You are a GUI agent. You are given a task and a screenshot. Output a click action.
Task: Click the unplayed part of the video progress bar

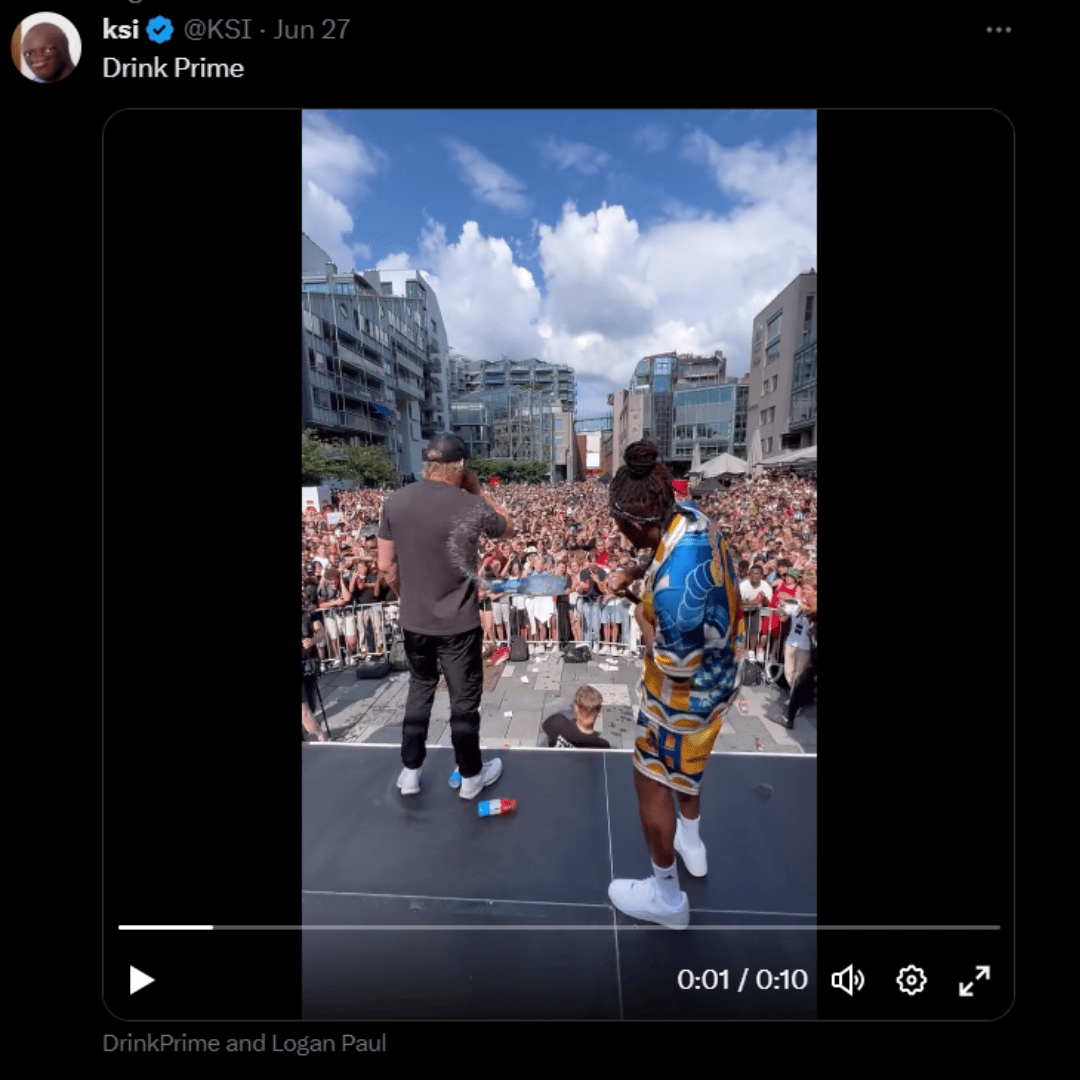click(x=606, y=927)
